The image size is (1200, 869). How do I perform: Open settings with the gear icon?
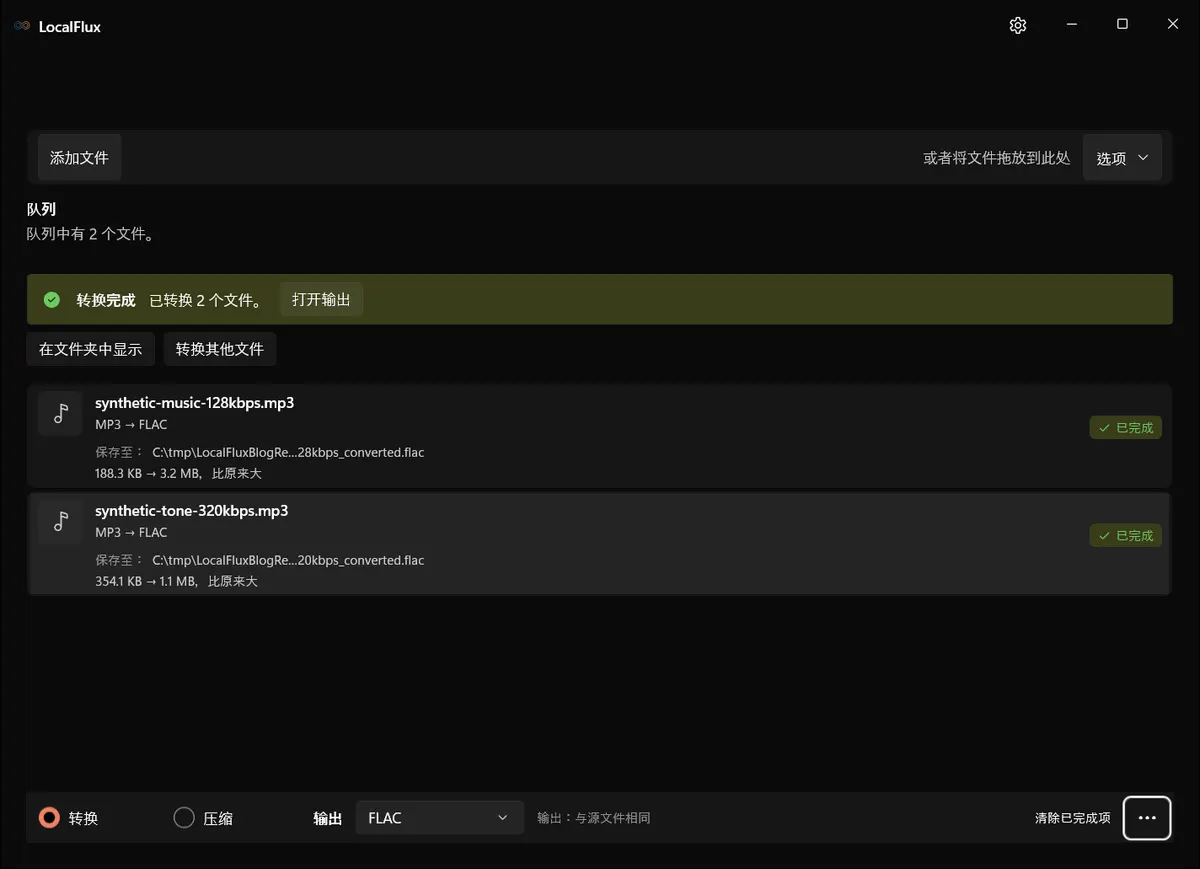pyautogui.click(x=1018, y=26)
